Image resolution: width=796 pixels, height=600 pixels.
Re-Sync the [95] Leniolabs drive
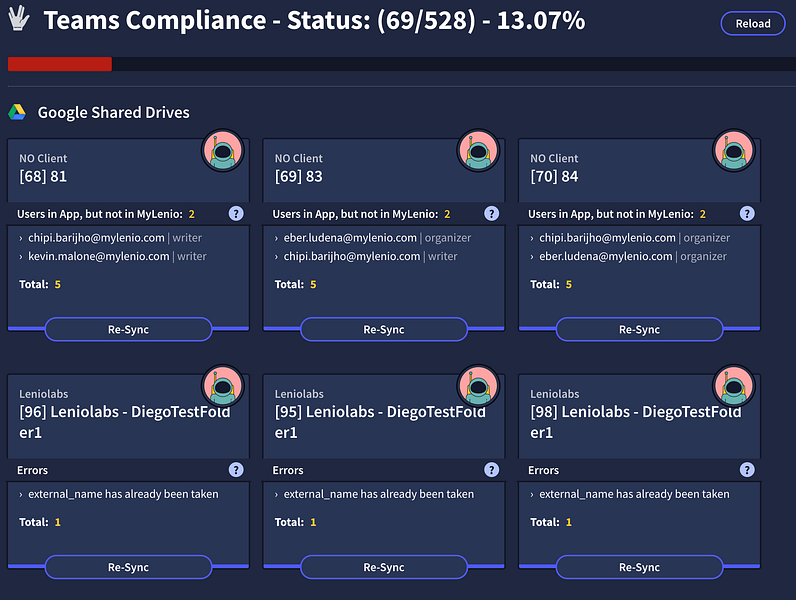pyautogui.click(x=384, y=567)
